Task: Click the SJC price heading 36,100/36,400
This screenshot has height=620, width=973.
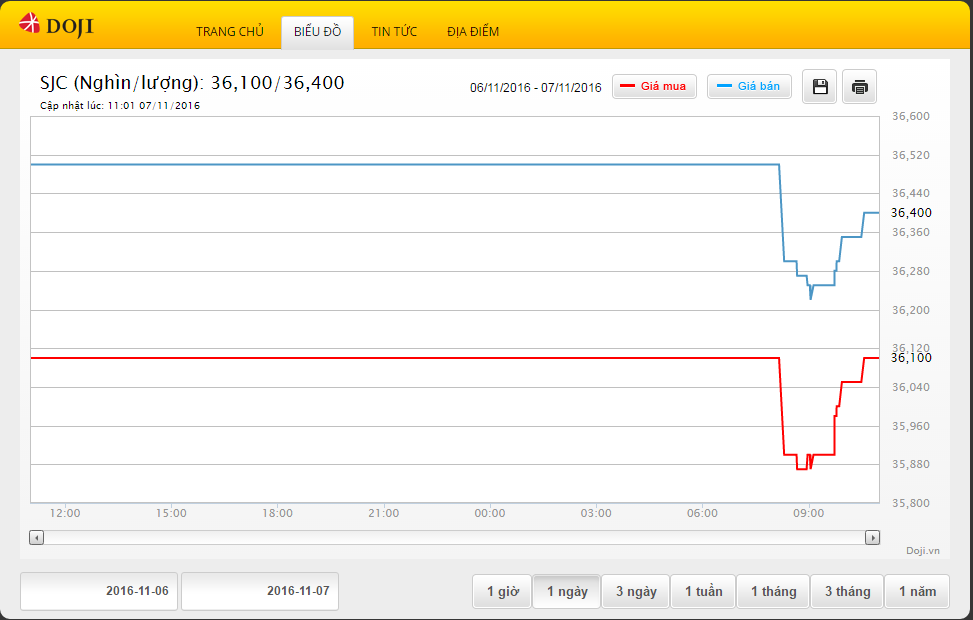Action: pyautogui.click(x=192, y=83)
